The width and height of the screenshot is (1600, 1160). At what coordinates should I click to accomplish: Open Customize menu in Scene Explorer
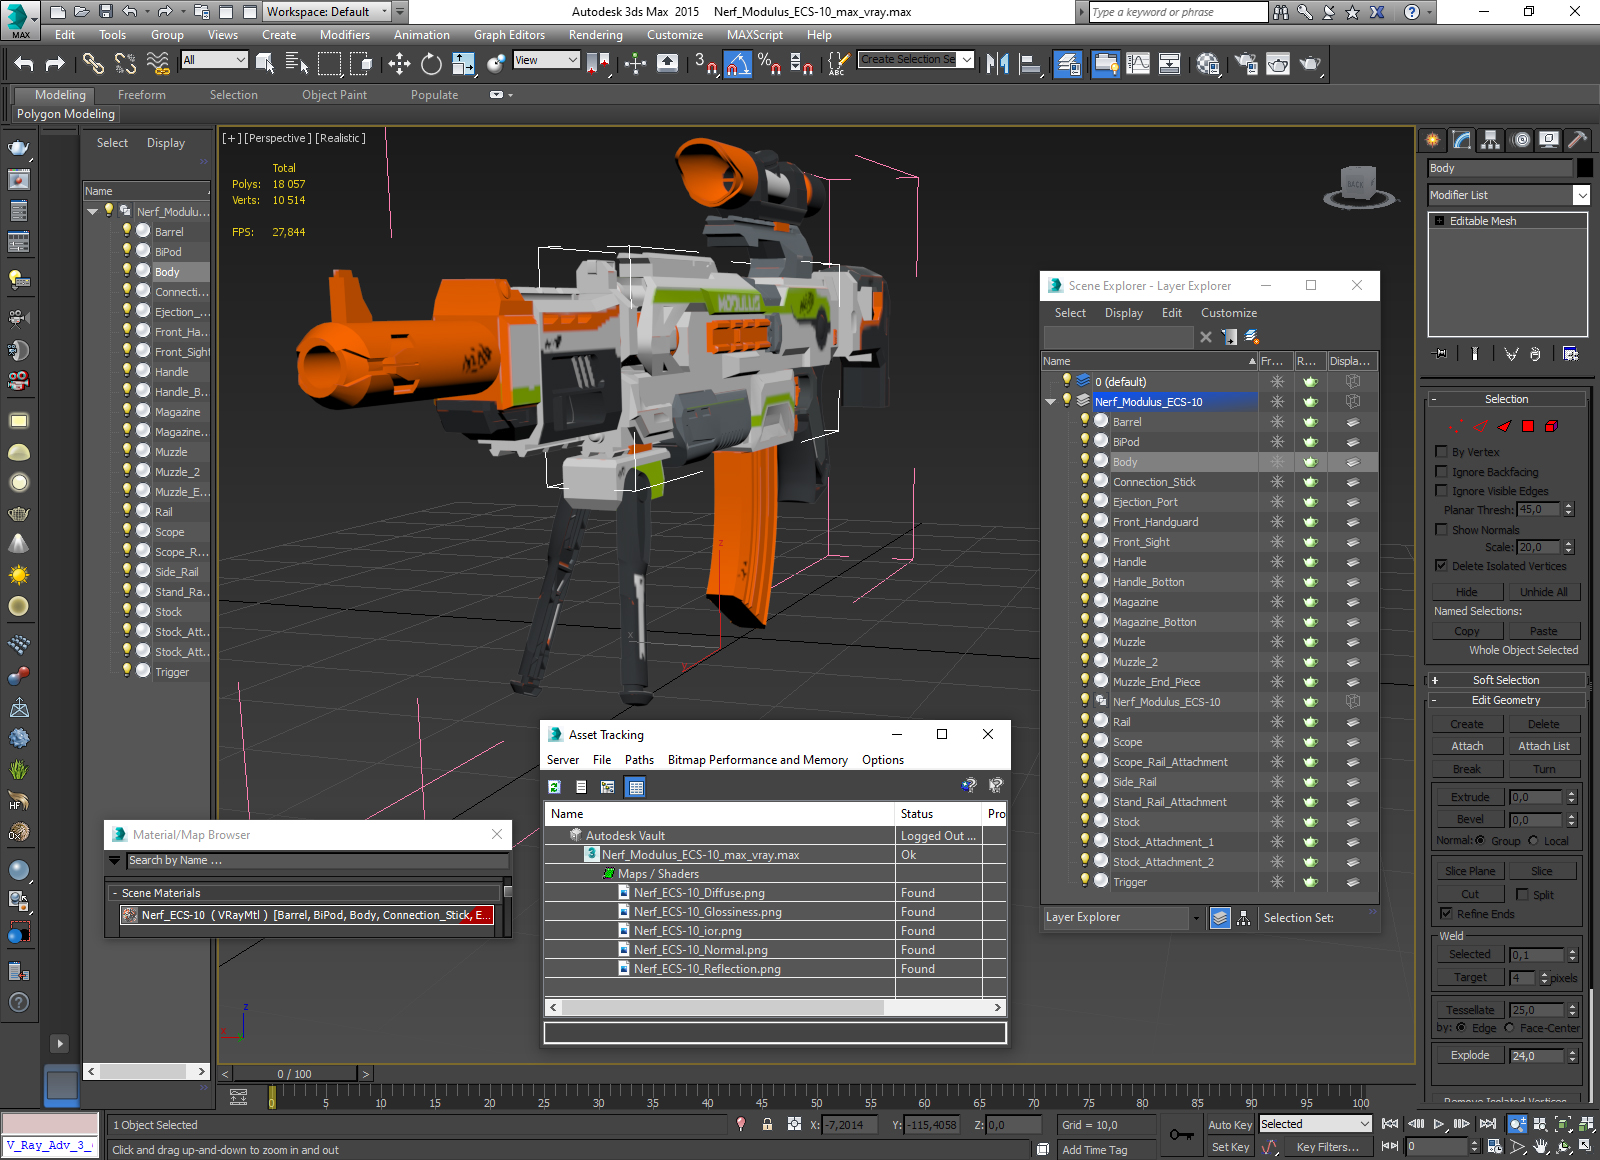click(x=1228, y=313)
